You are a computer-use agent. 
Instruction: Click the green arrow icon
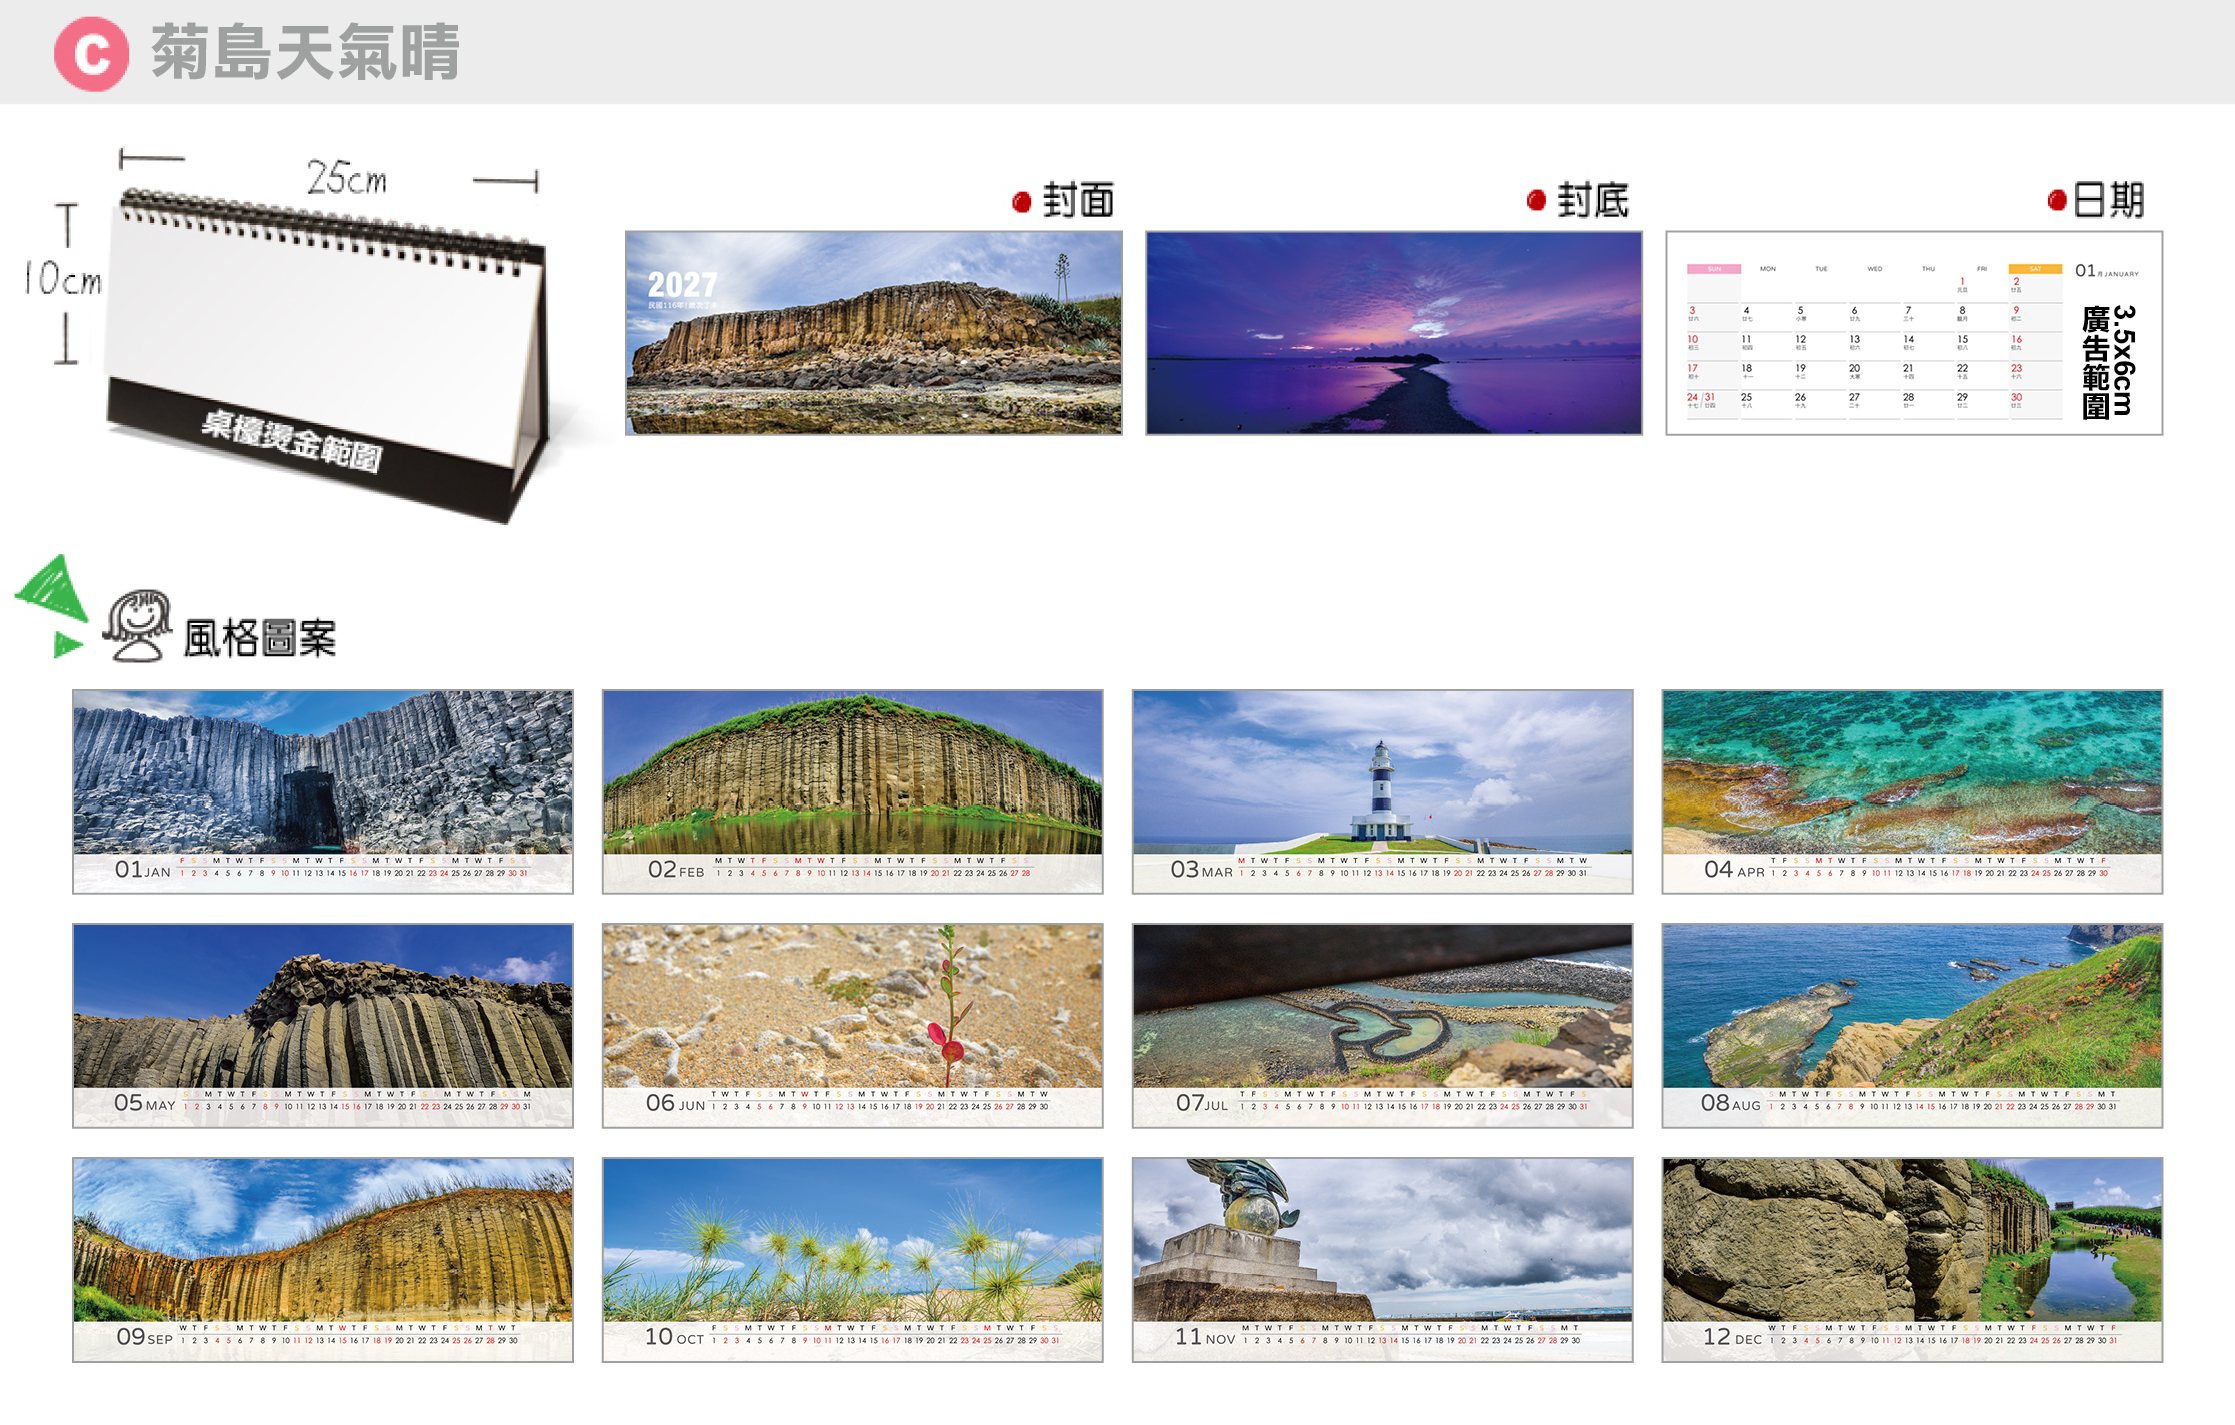click(52, 607)
